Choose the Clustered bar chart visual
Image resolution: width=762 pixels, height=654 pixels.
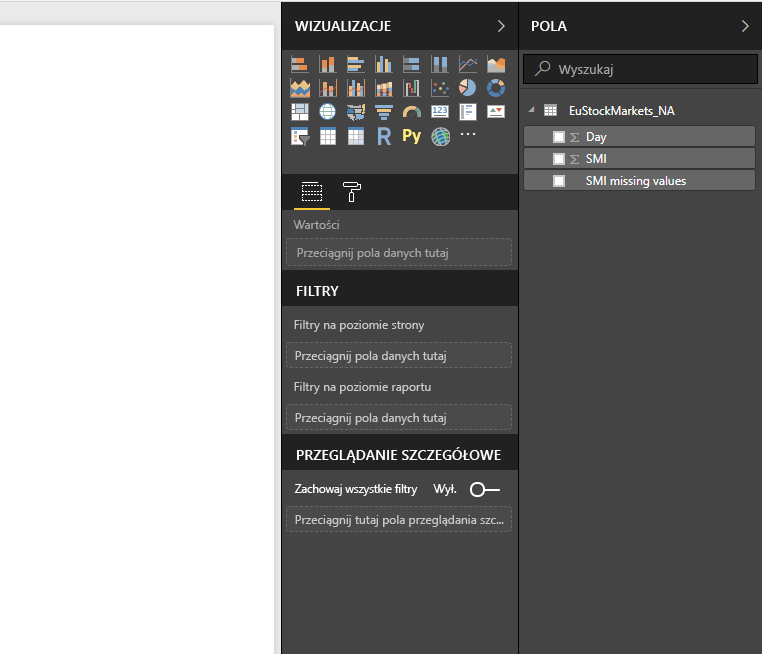pos(356,64)
